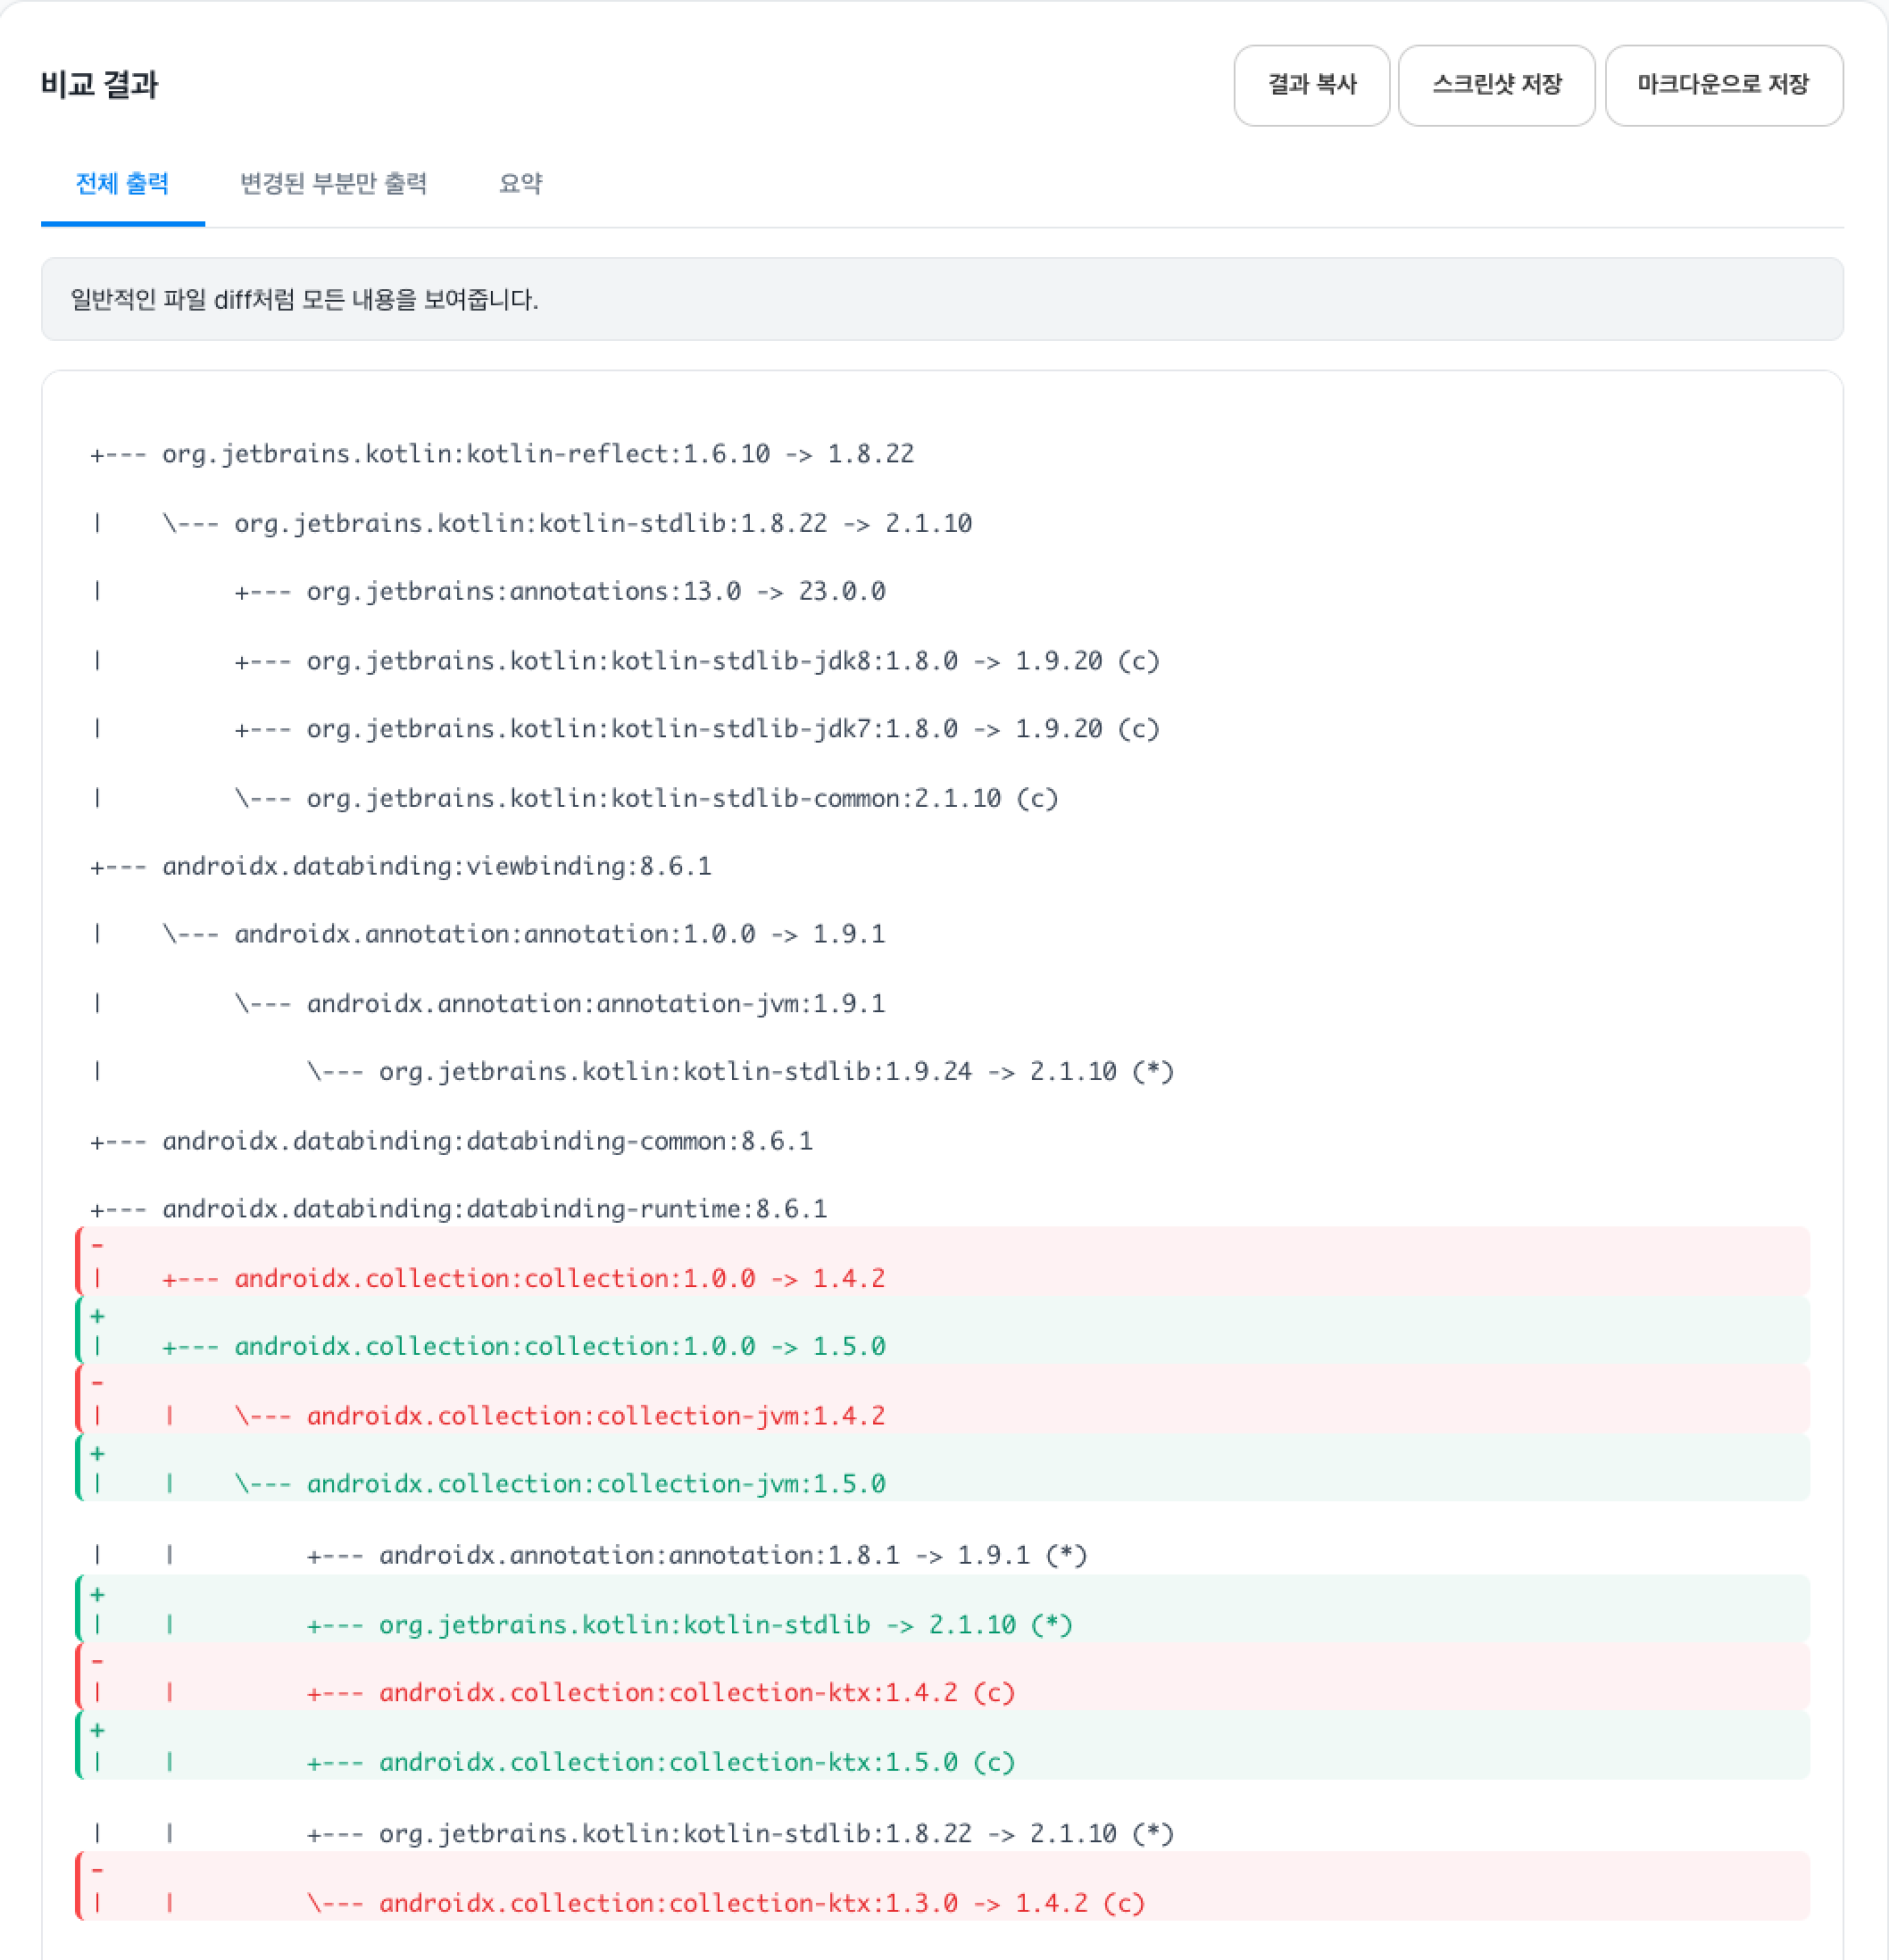Click the 결과 복사 button
Image resolution: width=1889 pixels, height=1960 pixels.
[x=1311, y=85]
